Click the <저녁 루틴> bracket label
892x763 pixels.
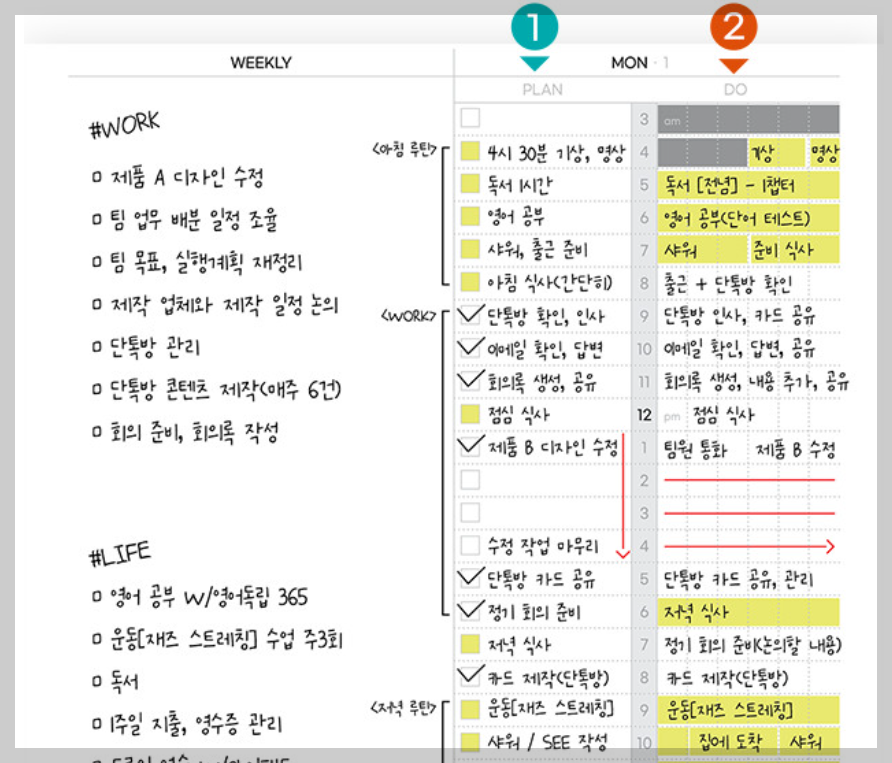403,709
